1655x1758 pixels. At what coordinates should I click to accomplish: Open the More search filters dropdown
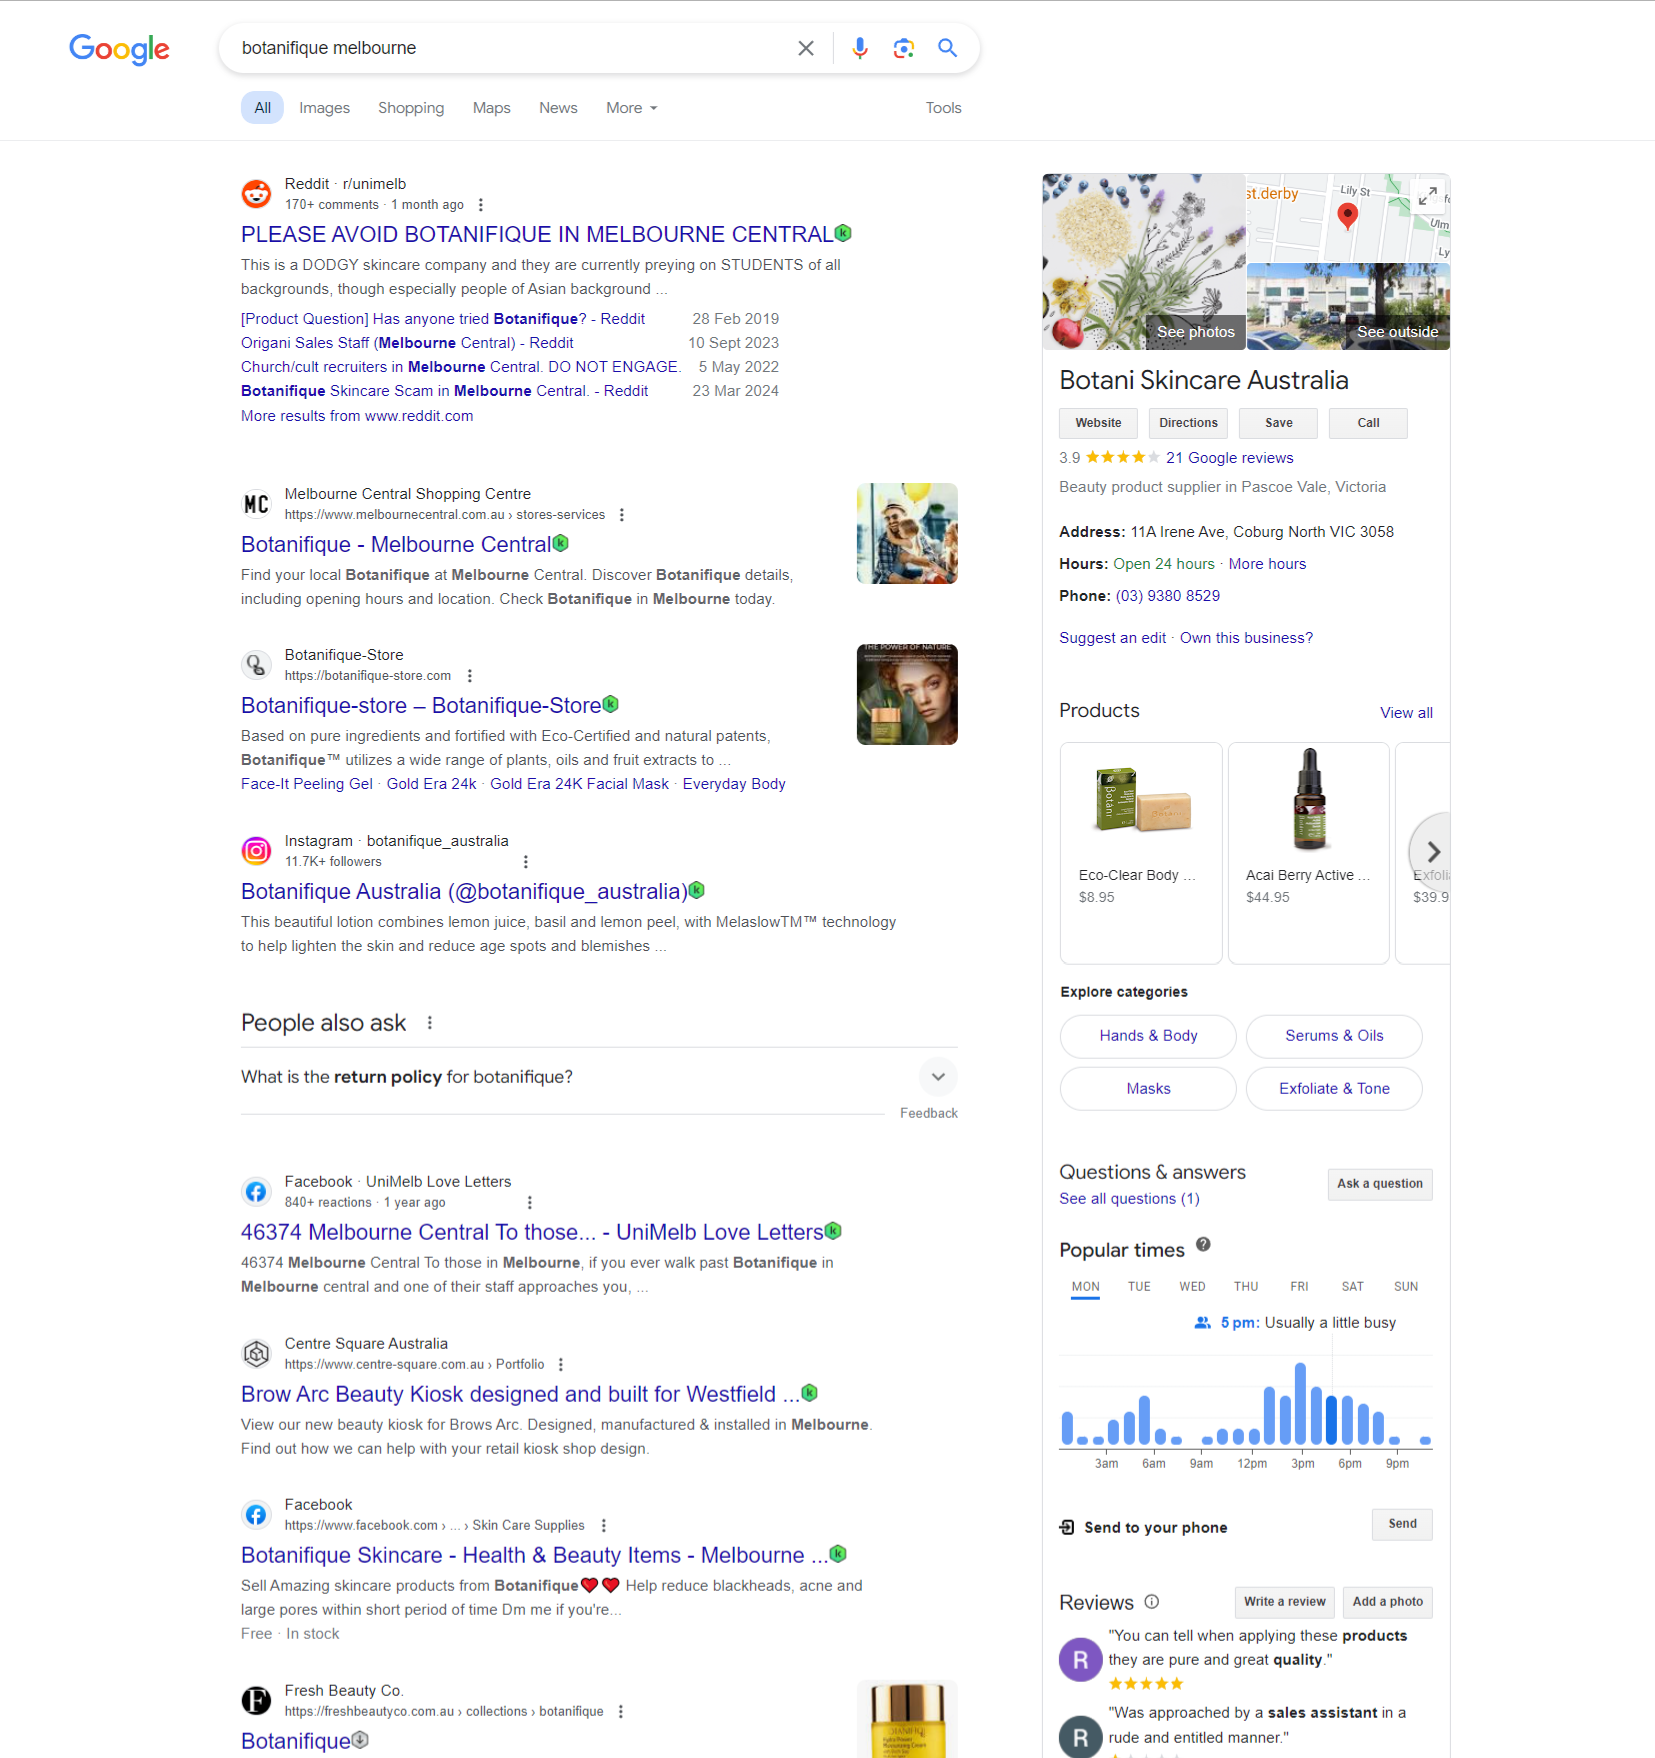coord(631,108)
